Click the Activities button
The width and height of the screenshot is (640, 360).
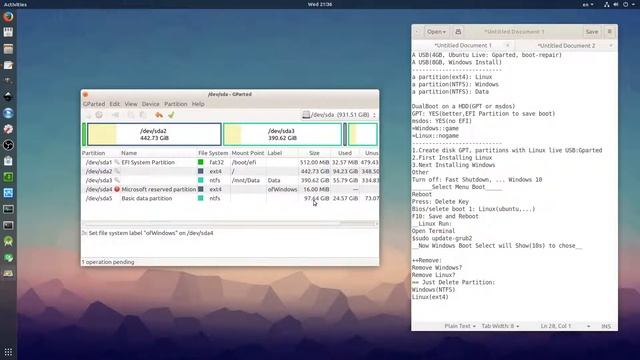(x=15, y=4)
